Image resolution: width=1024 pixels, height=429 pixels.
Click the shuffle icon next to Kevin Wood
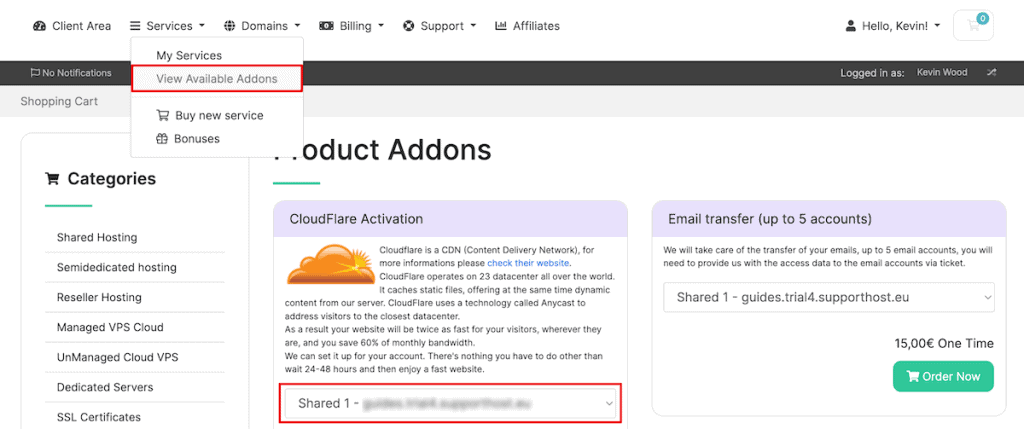click(x=991, y=73)
